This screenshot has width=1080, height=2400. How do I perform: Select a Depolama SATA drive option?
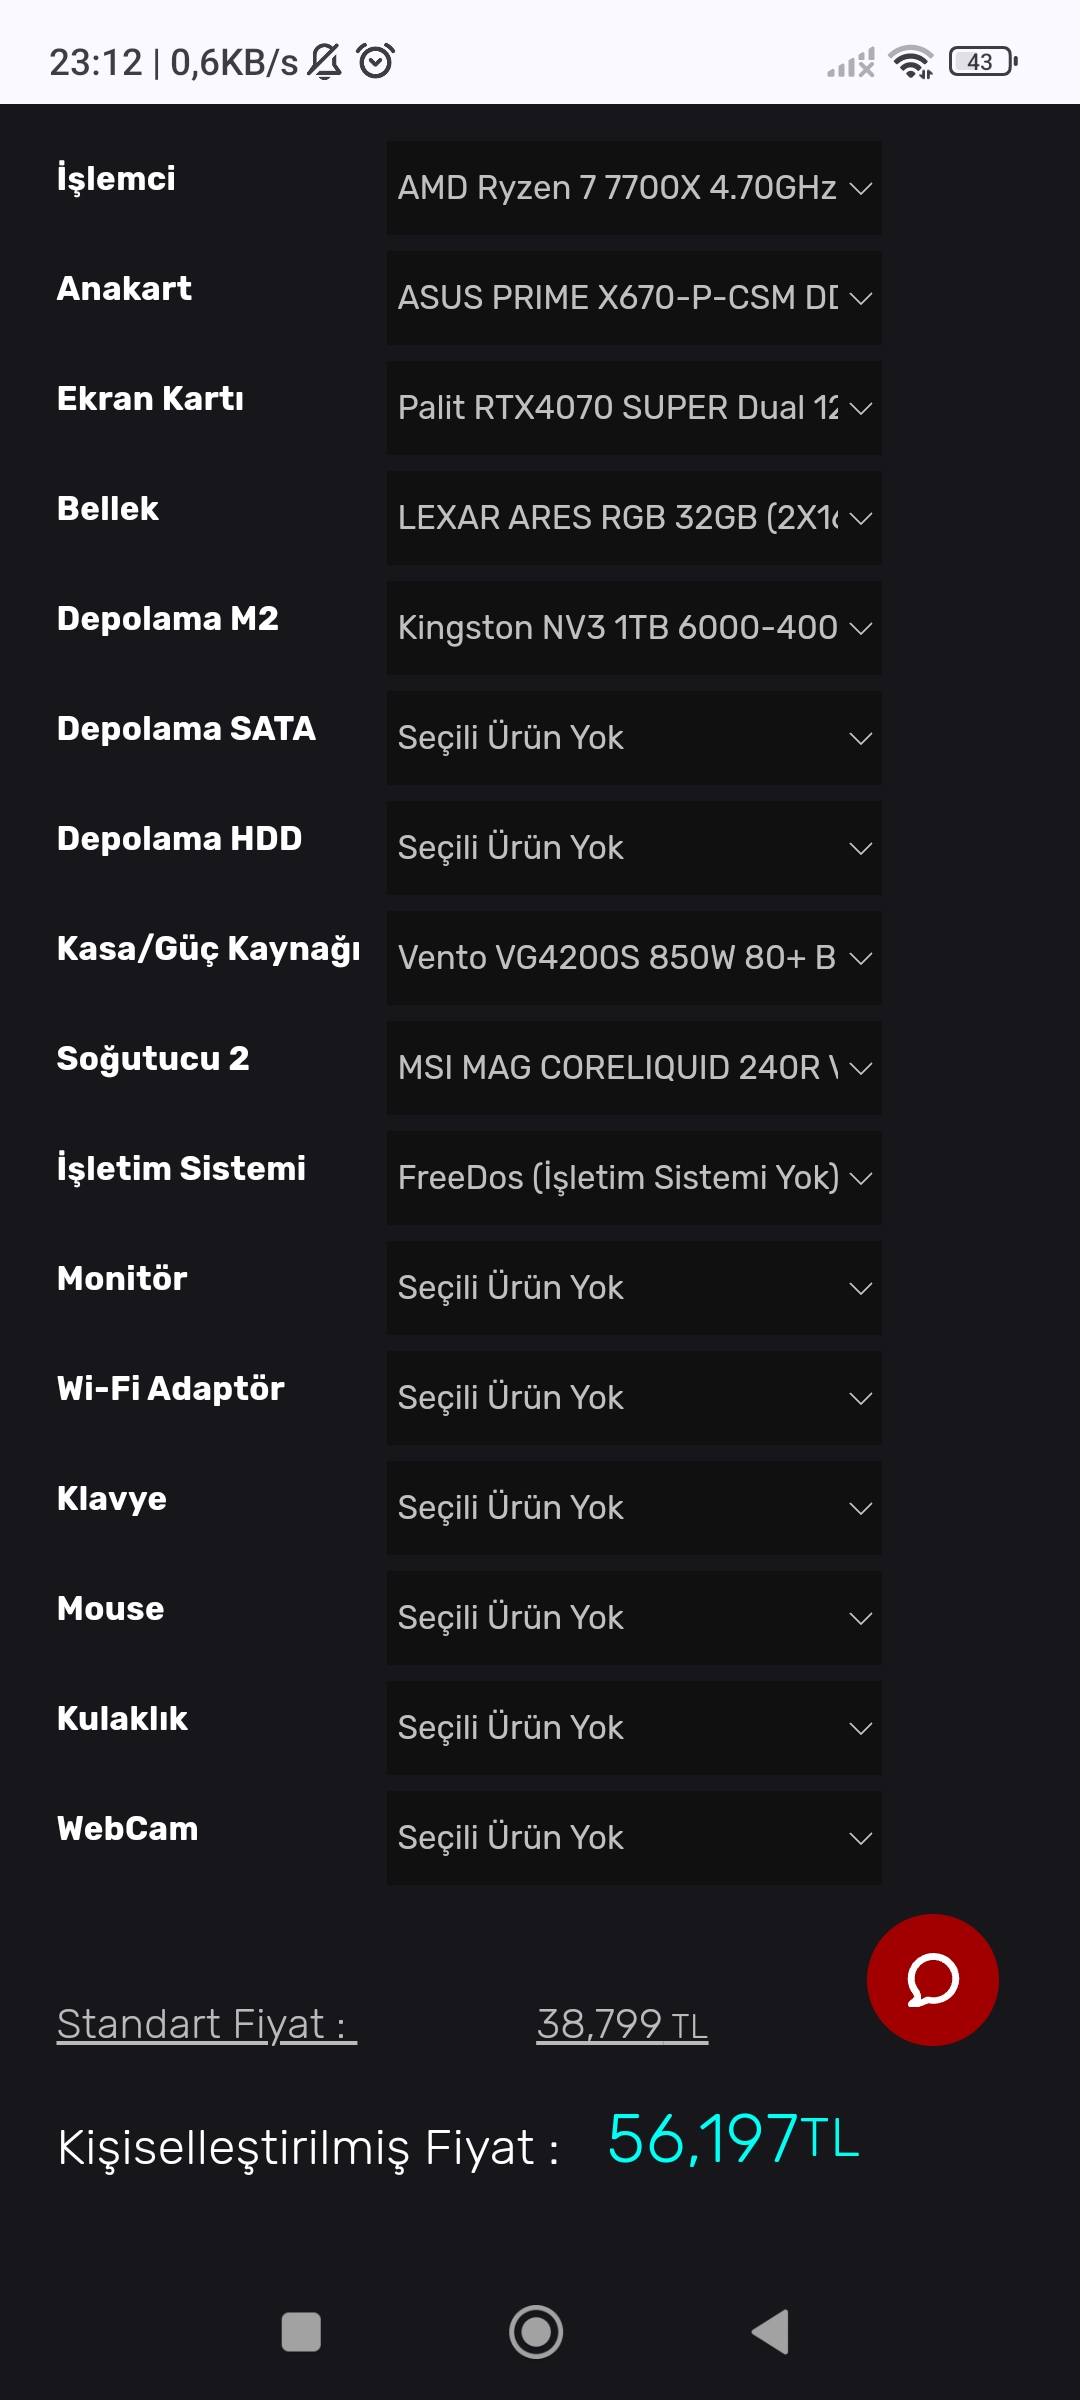coord(634,738)
